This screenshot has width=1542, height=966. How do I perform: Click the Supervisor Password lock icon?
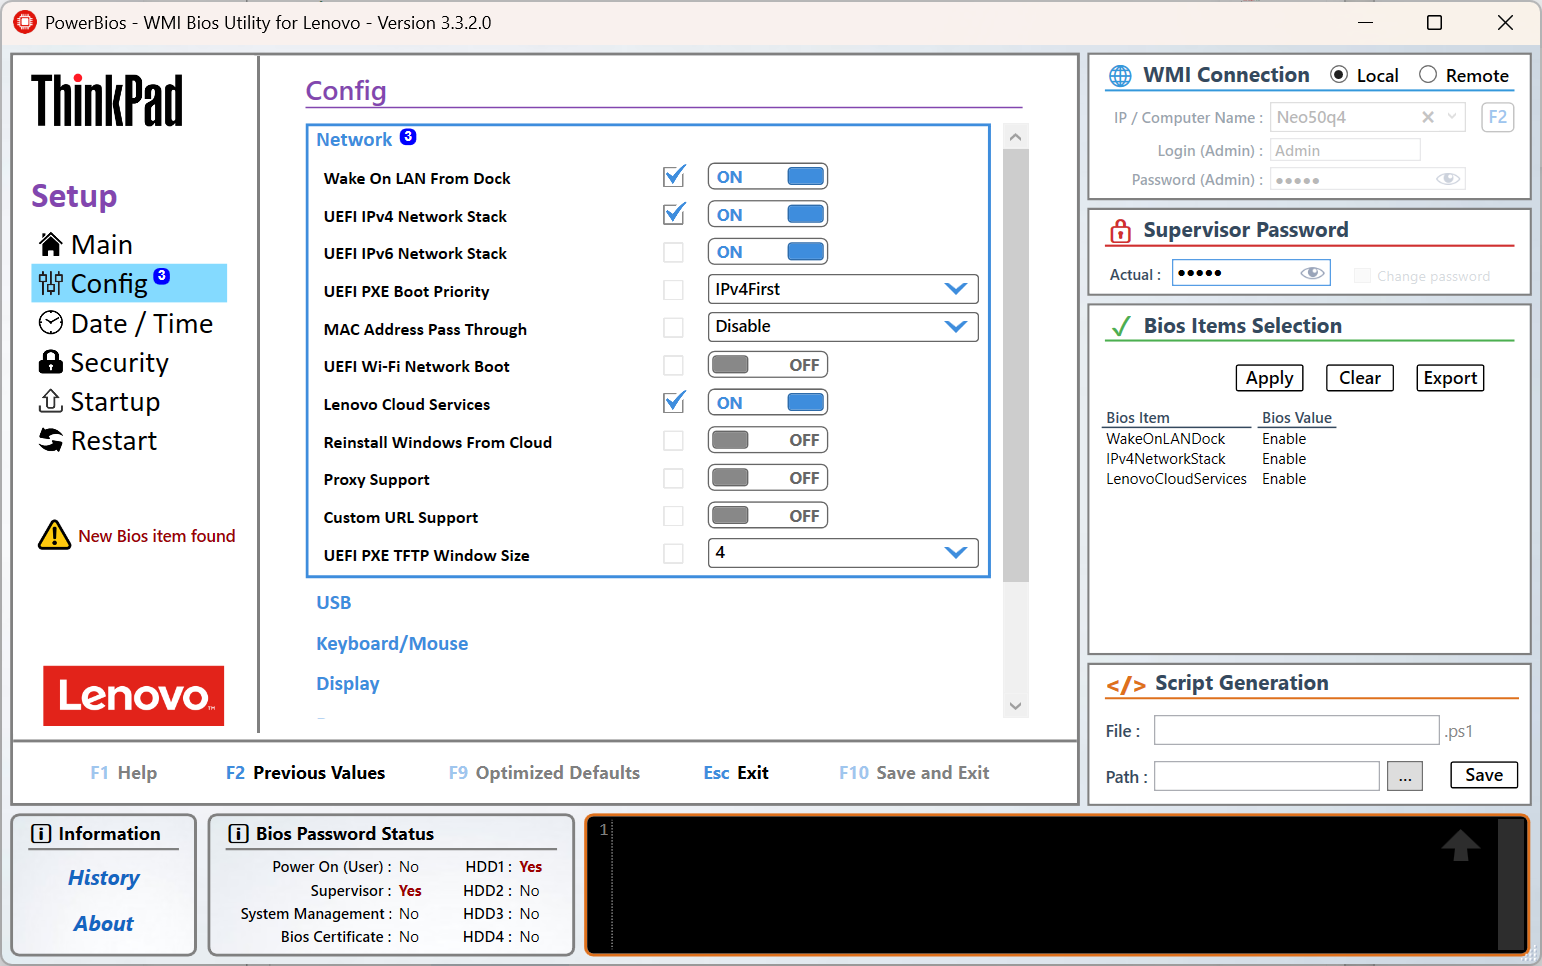(x=1120, y=231)
